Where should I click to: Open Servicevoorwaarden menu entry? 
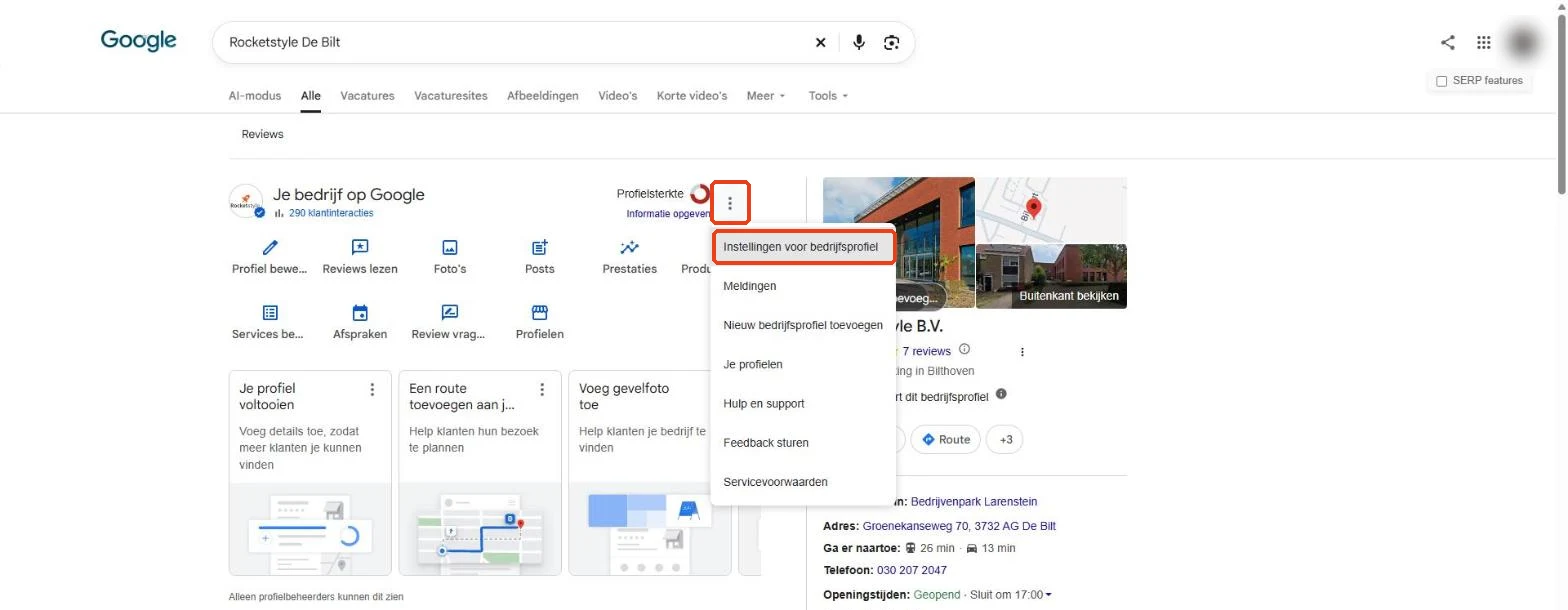[803, 481]
